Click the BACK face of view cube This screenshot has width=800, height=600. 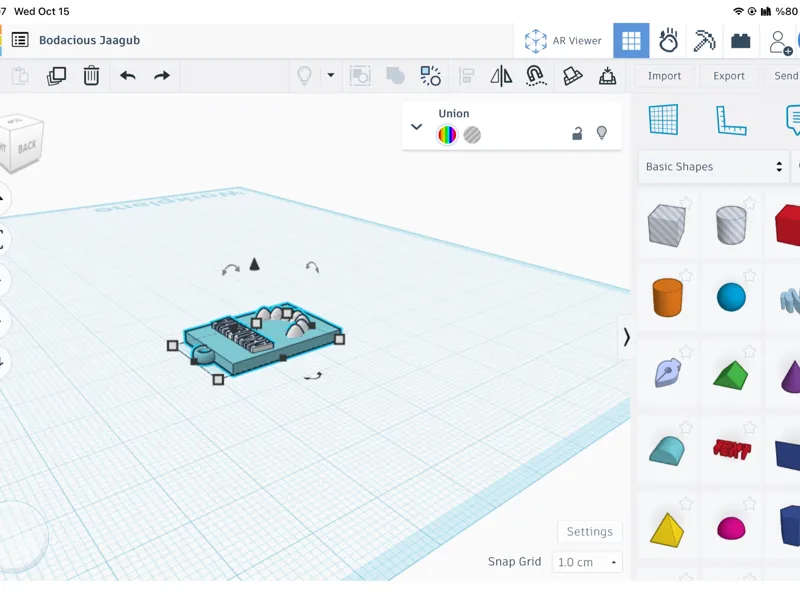click(27, 147)
